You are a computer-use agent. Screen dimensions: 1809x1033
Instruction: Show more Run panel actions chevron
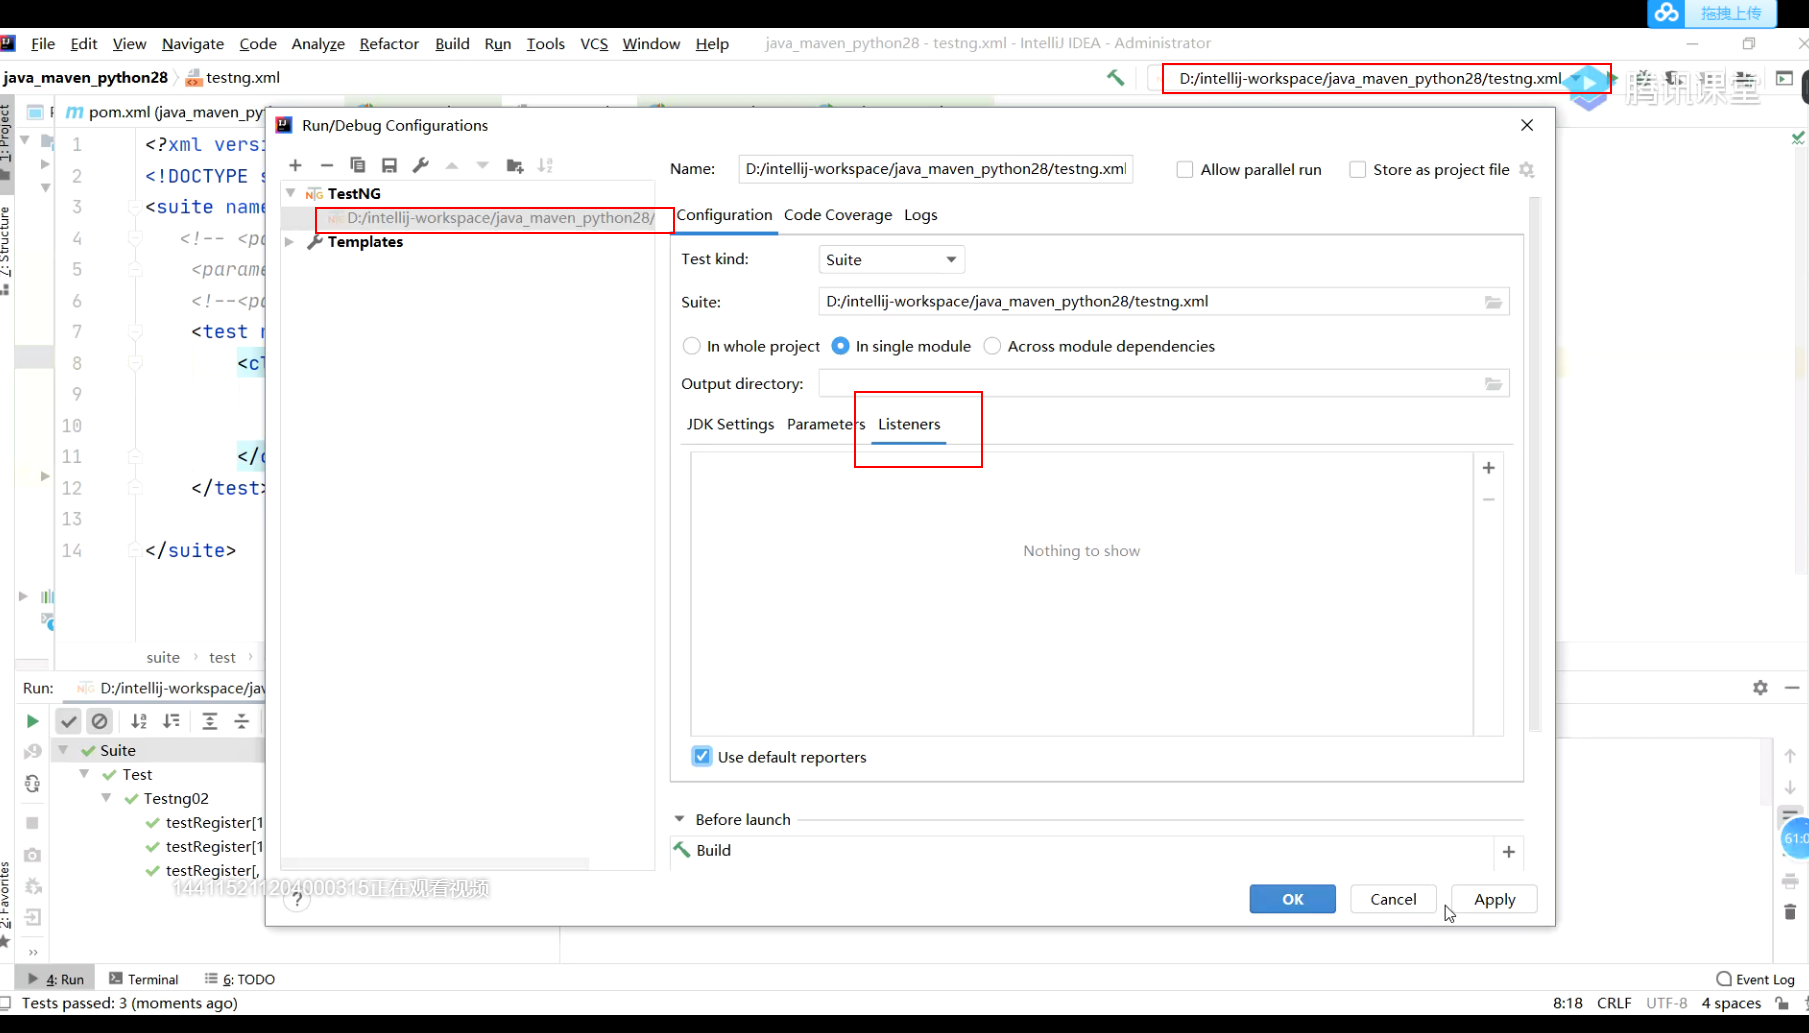point(32,952)
